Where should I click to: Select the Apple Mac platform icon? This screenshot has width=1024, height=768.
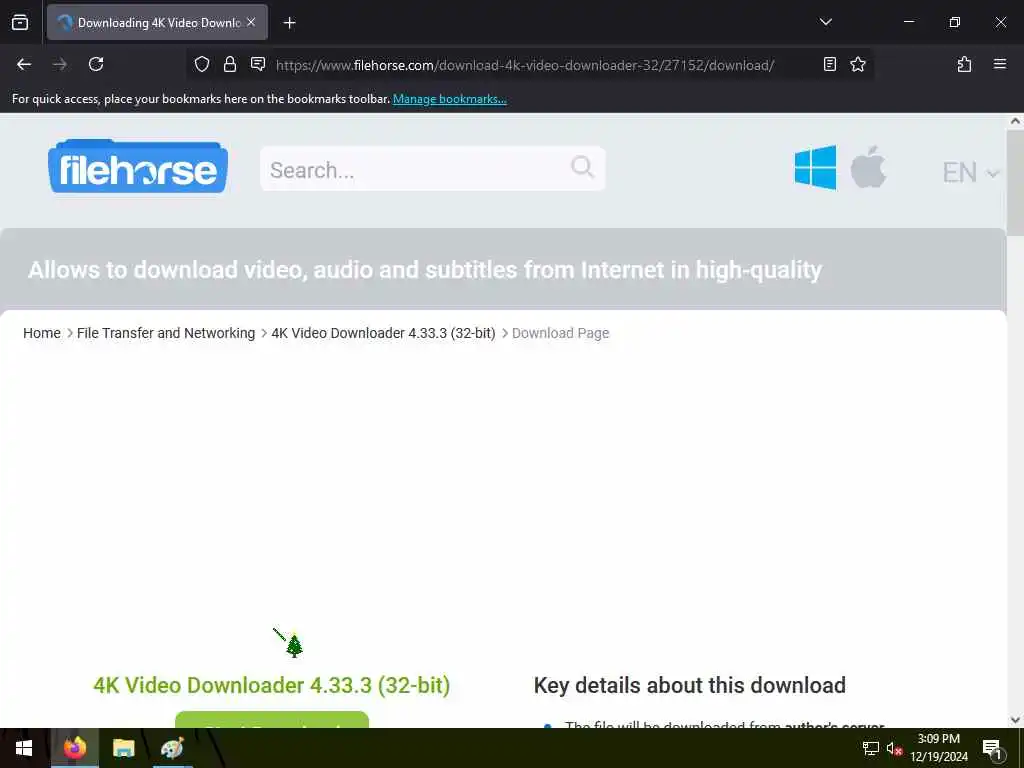point(868,167)
